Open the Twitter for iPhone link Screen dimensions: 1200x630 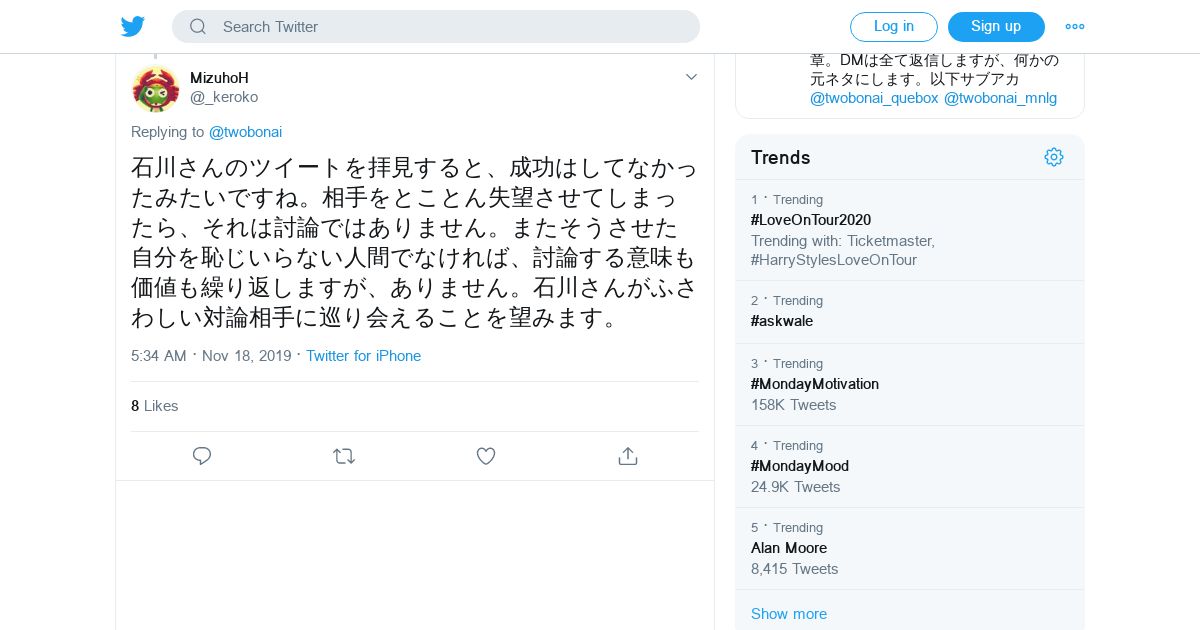pos(363,356)
